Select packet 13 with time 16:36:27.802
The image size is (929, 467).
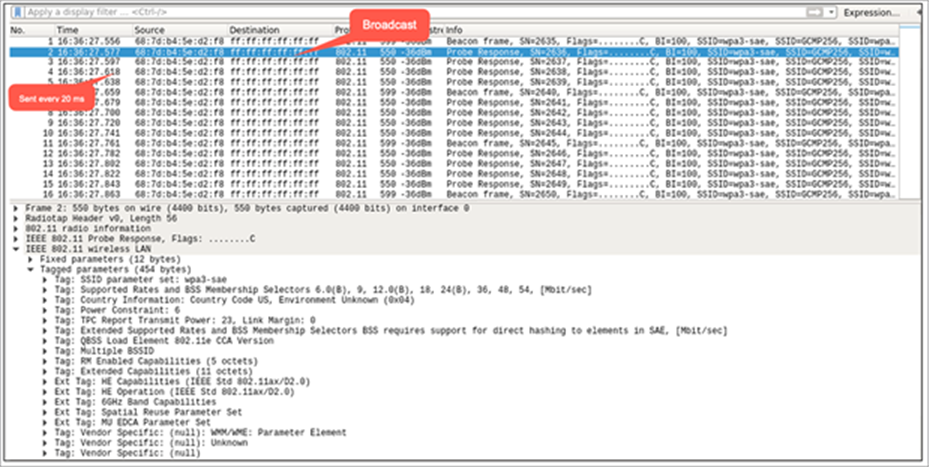point(454,164)
